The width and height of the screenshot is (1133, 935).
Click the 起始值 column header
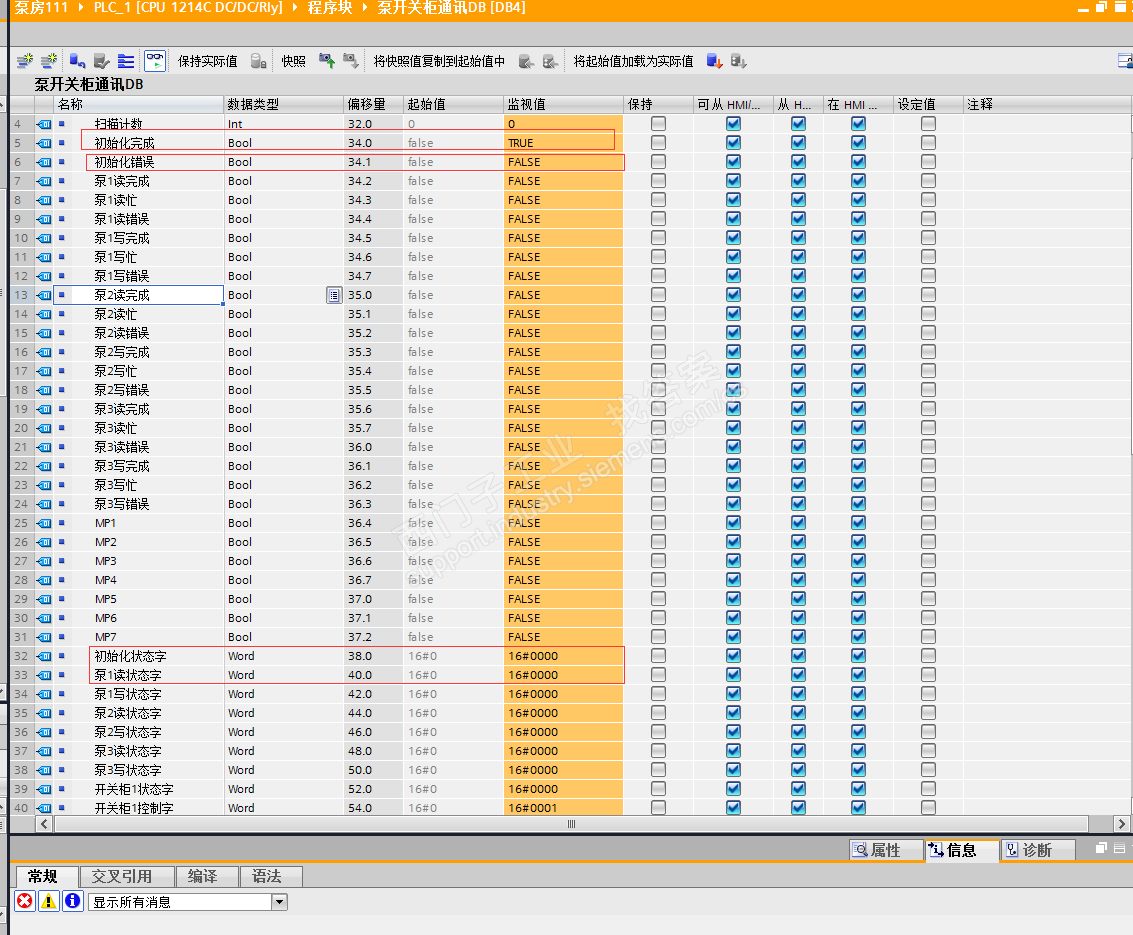[453, 104]
